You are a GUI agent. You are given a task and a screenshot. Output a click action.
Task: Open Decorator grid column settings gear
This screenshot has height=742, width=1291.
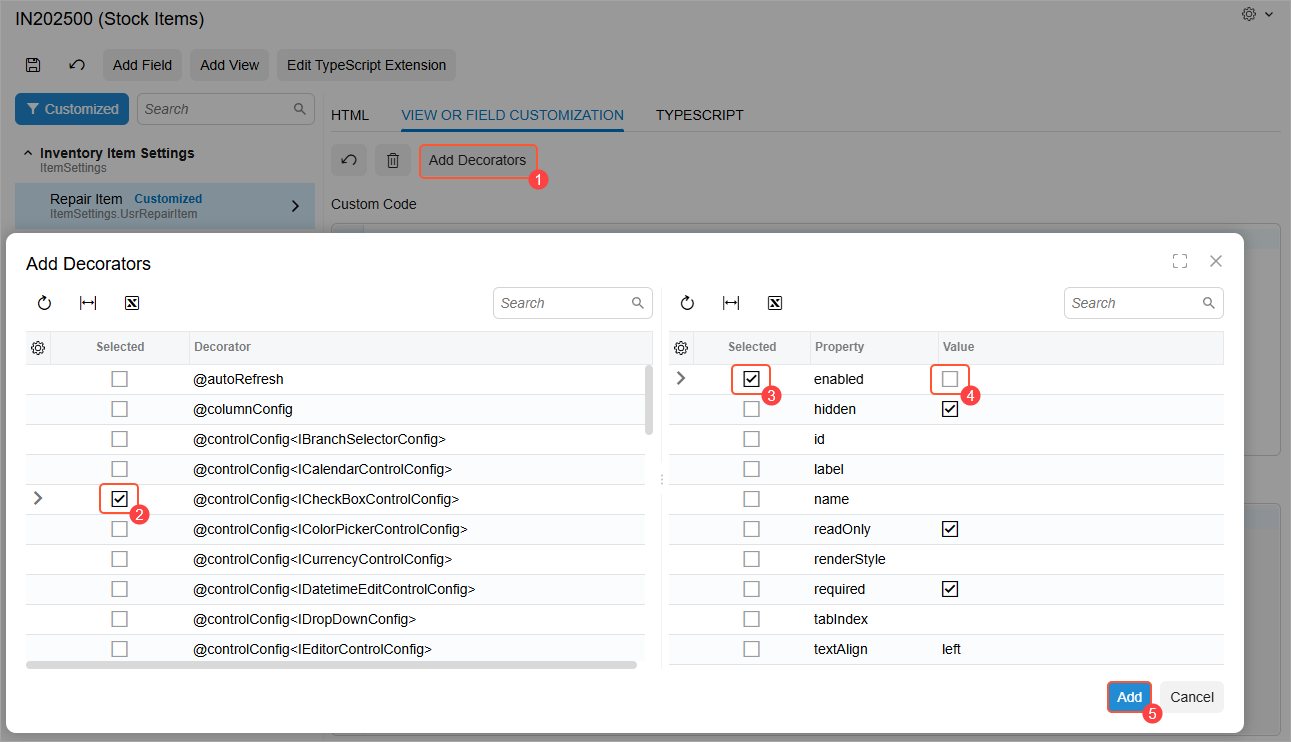pyautogui.click(x=38, y=348)
